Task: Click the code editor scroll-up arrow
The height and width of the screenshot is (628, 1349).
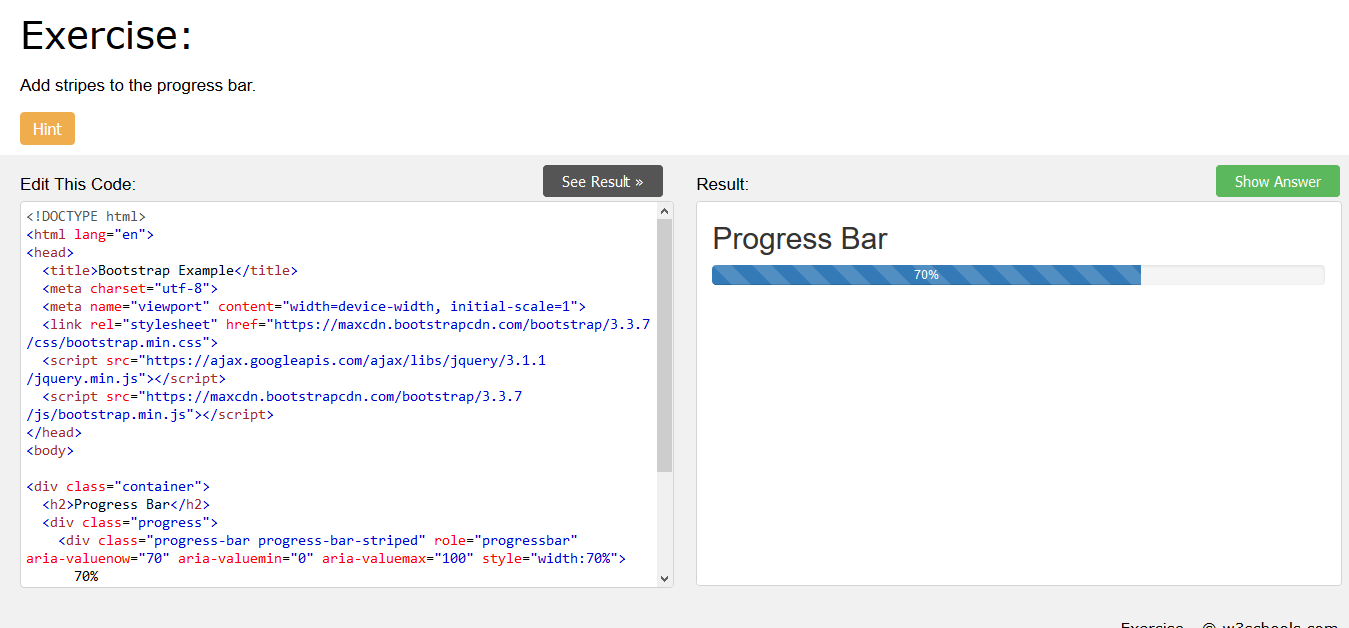Action: click(x=665, y=211)
